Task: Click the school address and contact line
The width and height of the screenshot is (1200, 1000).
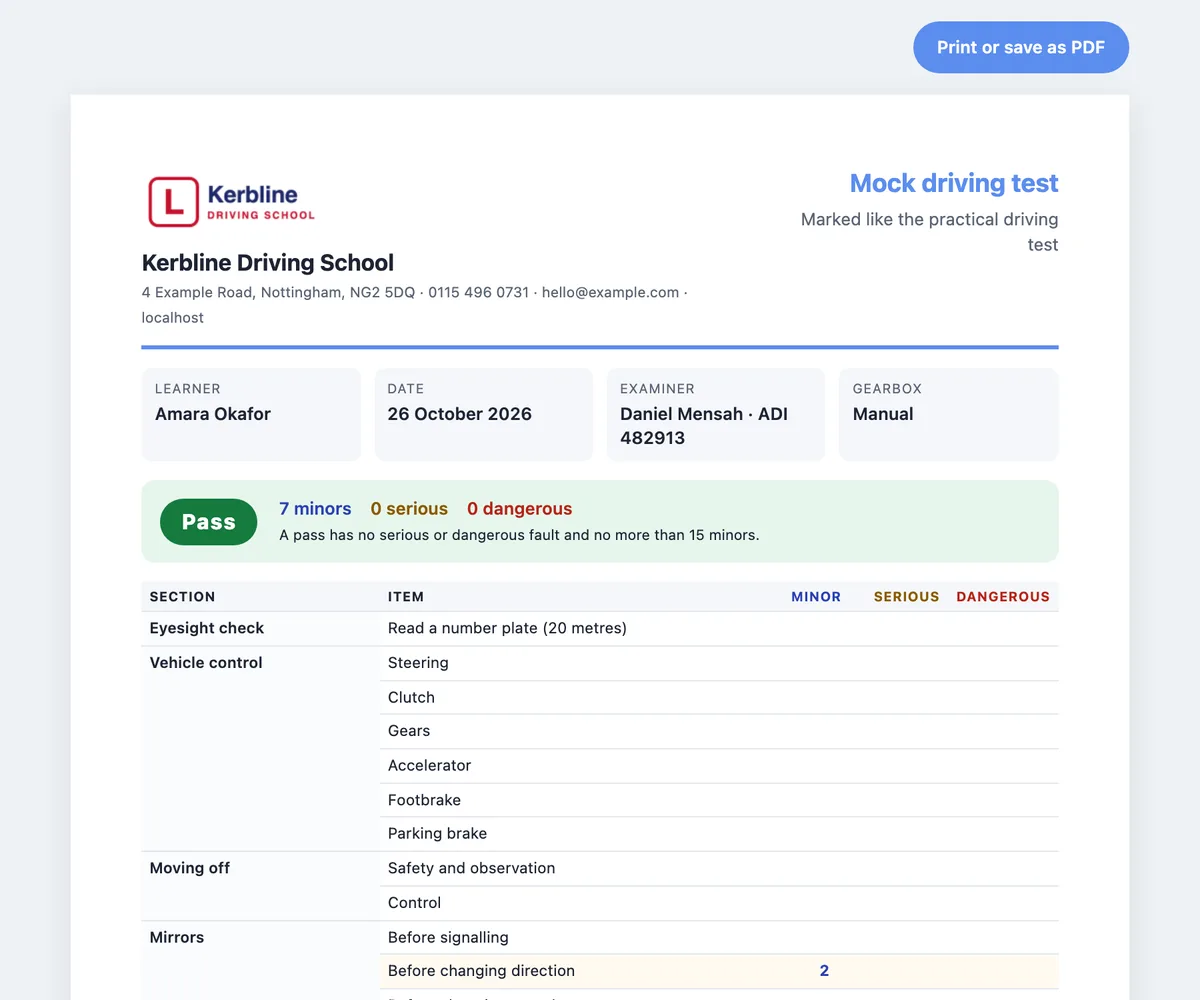Action: click(414, 305)
